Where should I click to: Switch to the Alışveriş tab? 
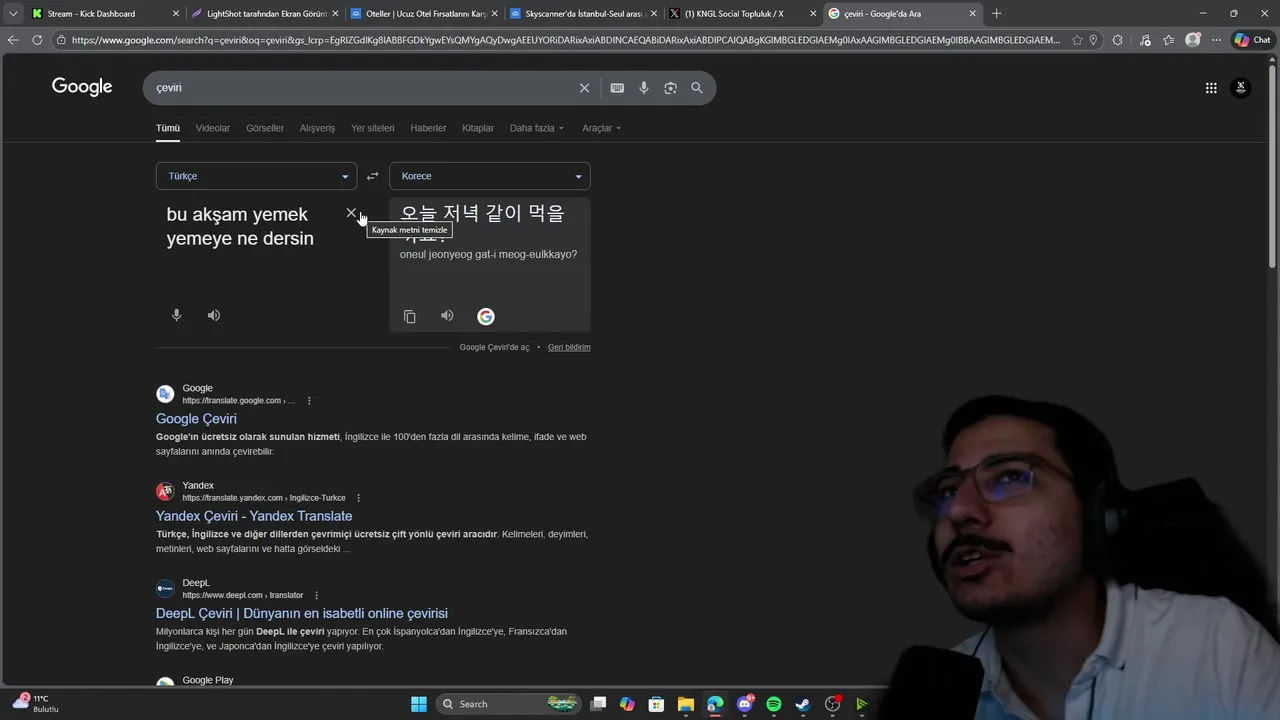(x=318, y=128)
